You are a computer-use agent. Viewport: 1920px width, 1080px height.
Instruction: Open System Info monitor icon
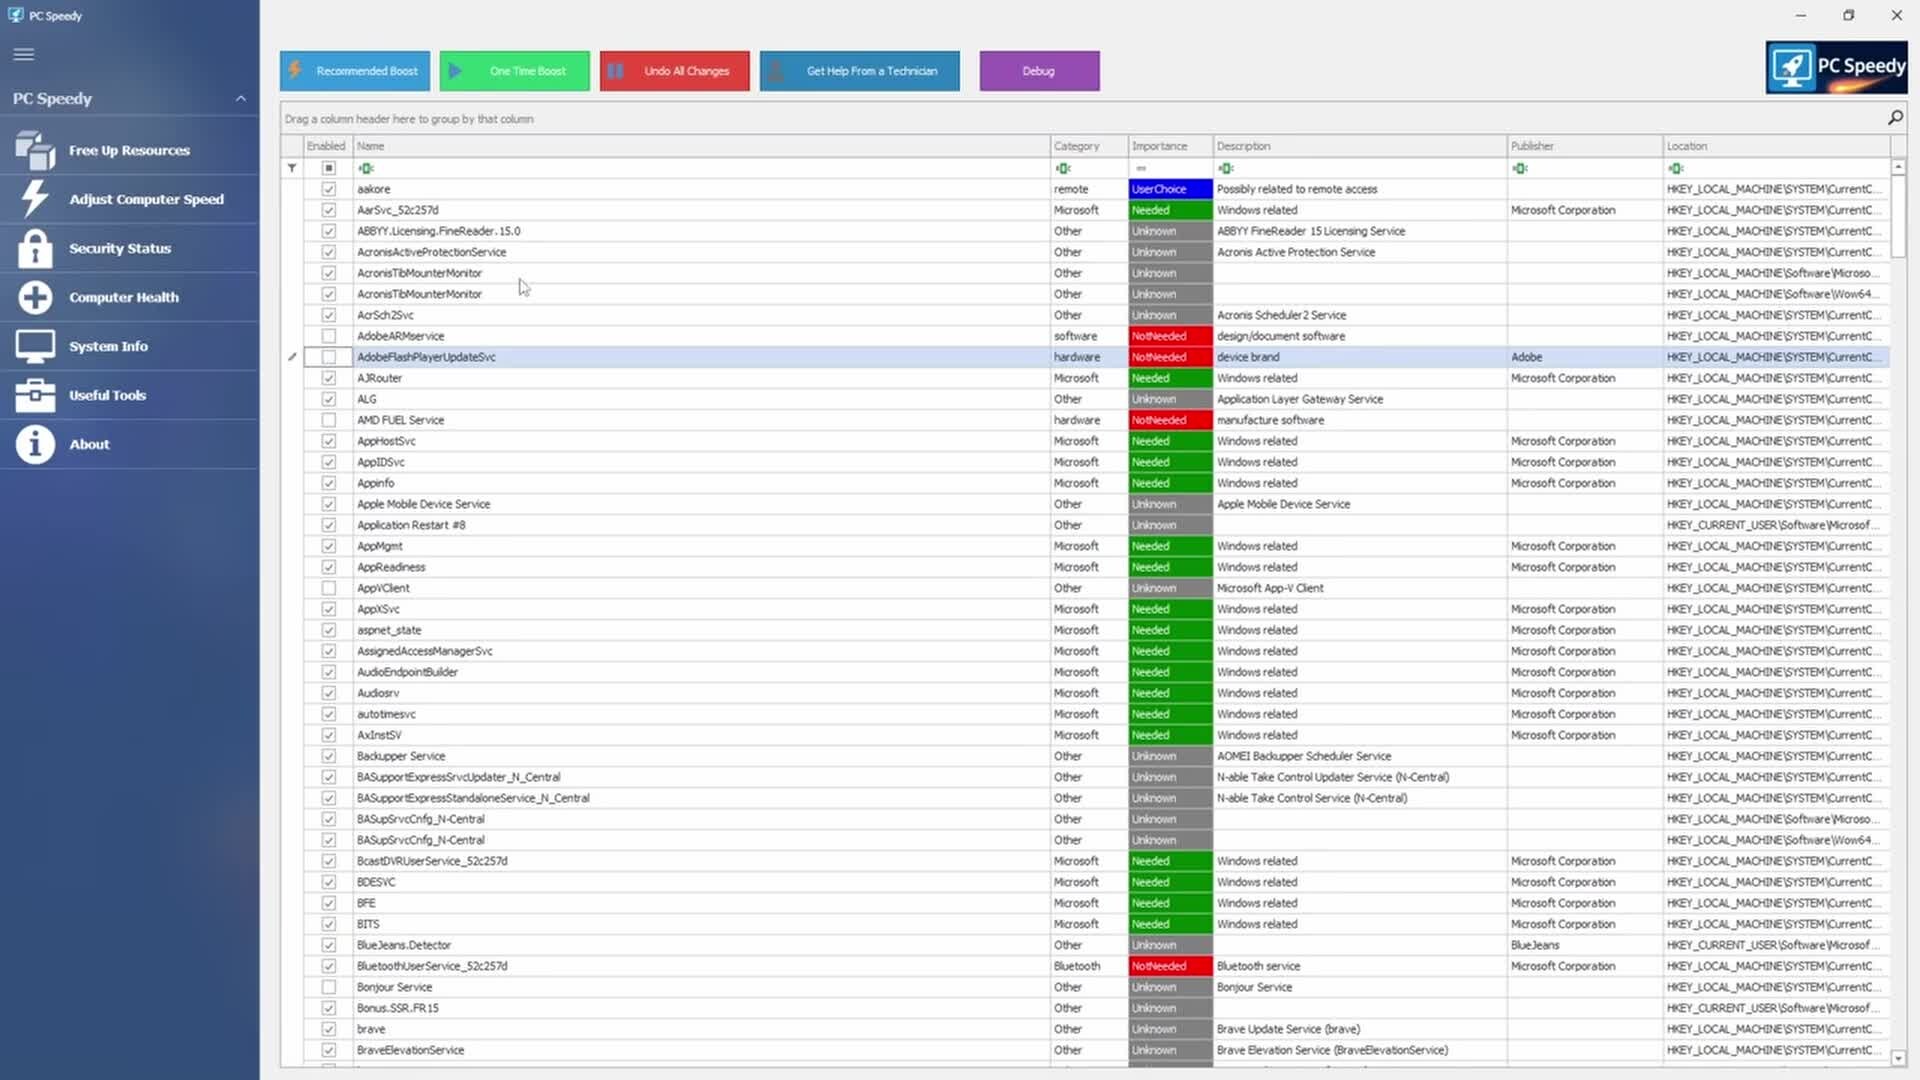[35, 346]
